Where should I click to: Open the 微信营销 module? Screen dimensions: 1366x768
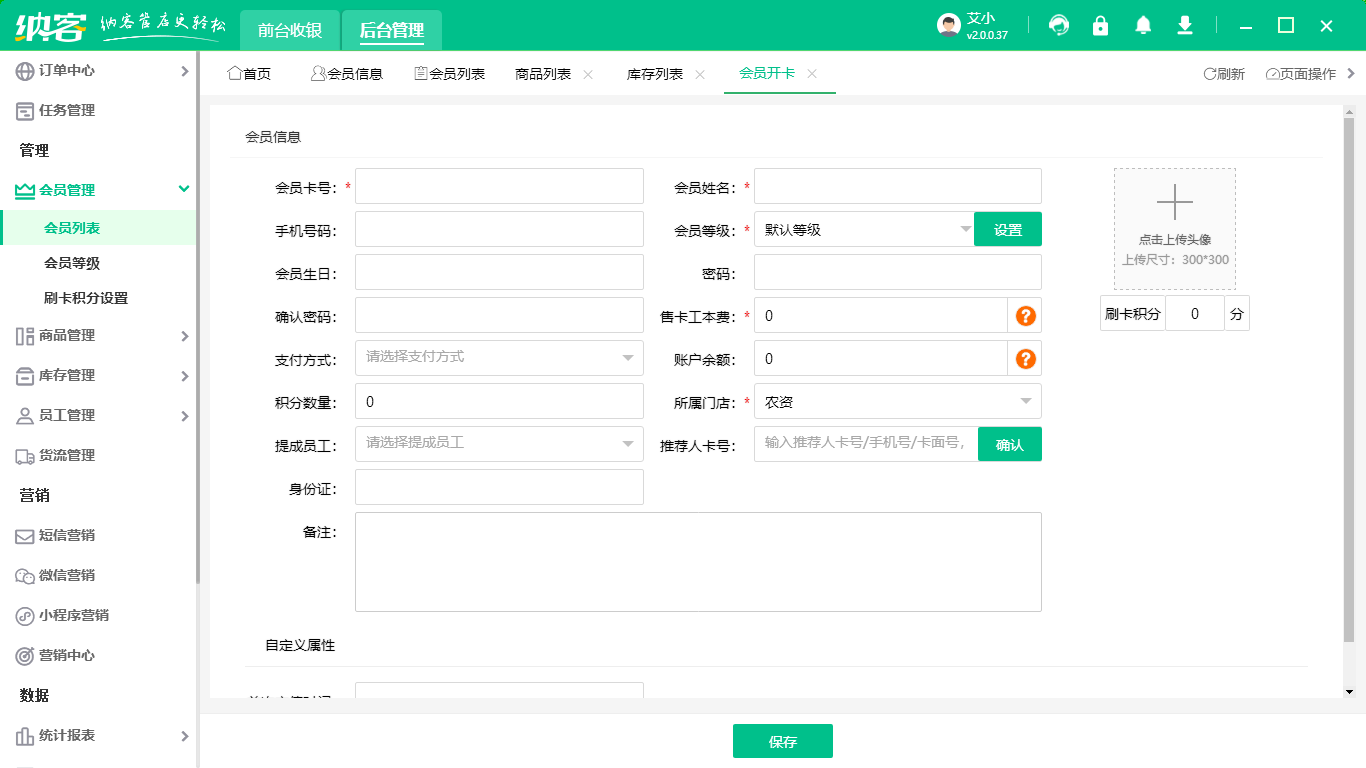(62, 575)
